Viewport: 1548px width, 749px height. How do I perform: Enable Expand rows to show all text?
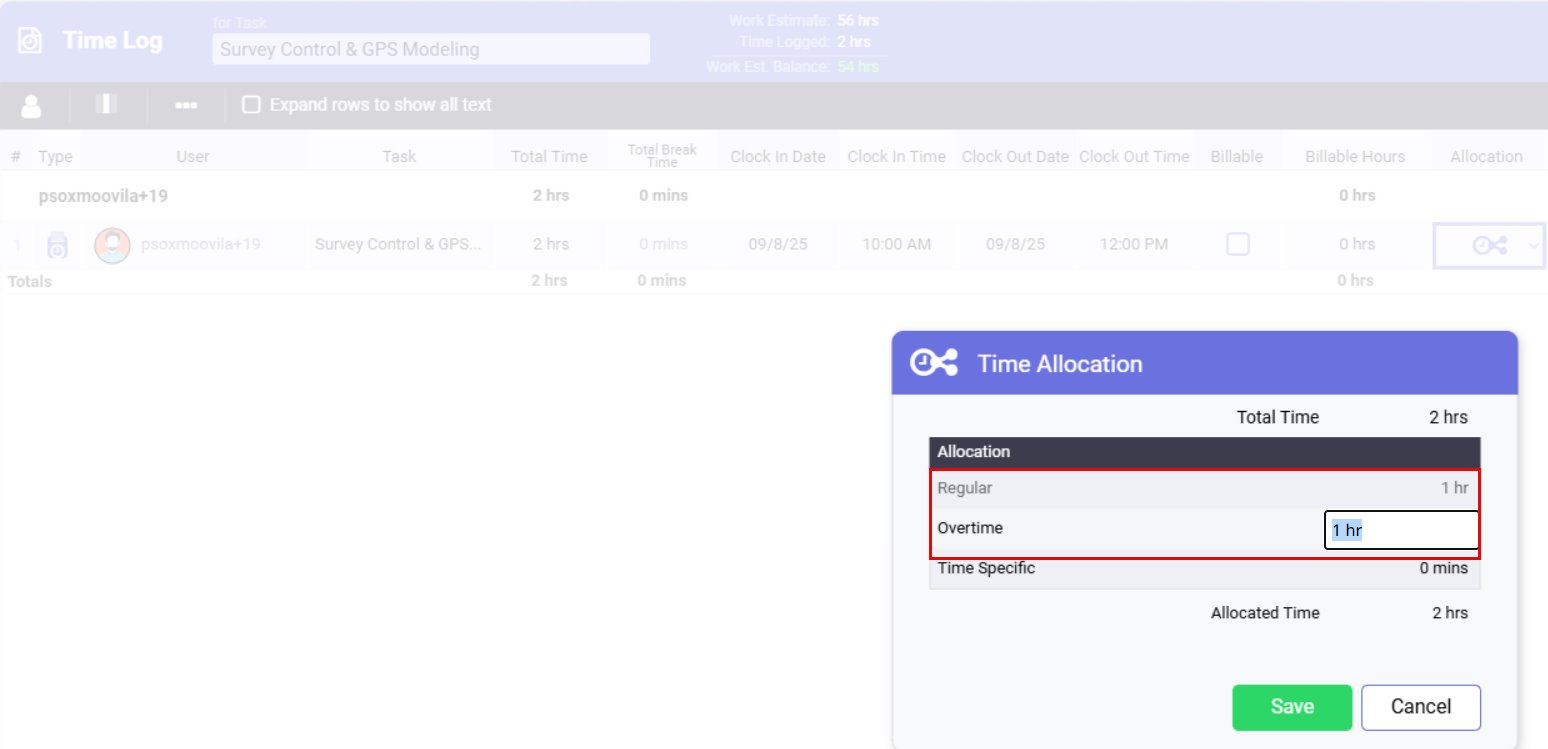click(252, 105)
